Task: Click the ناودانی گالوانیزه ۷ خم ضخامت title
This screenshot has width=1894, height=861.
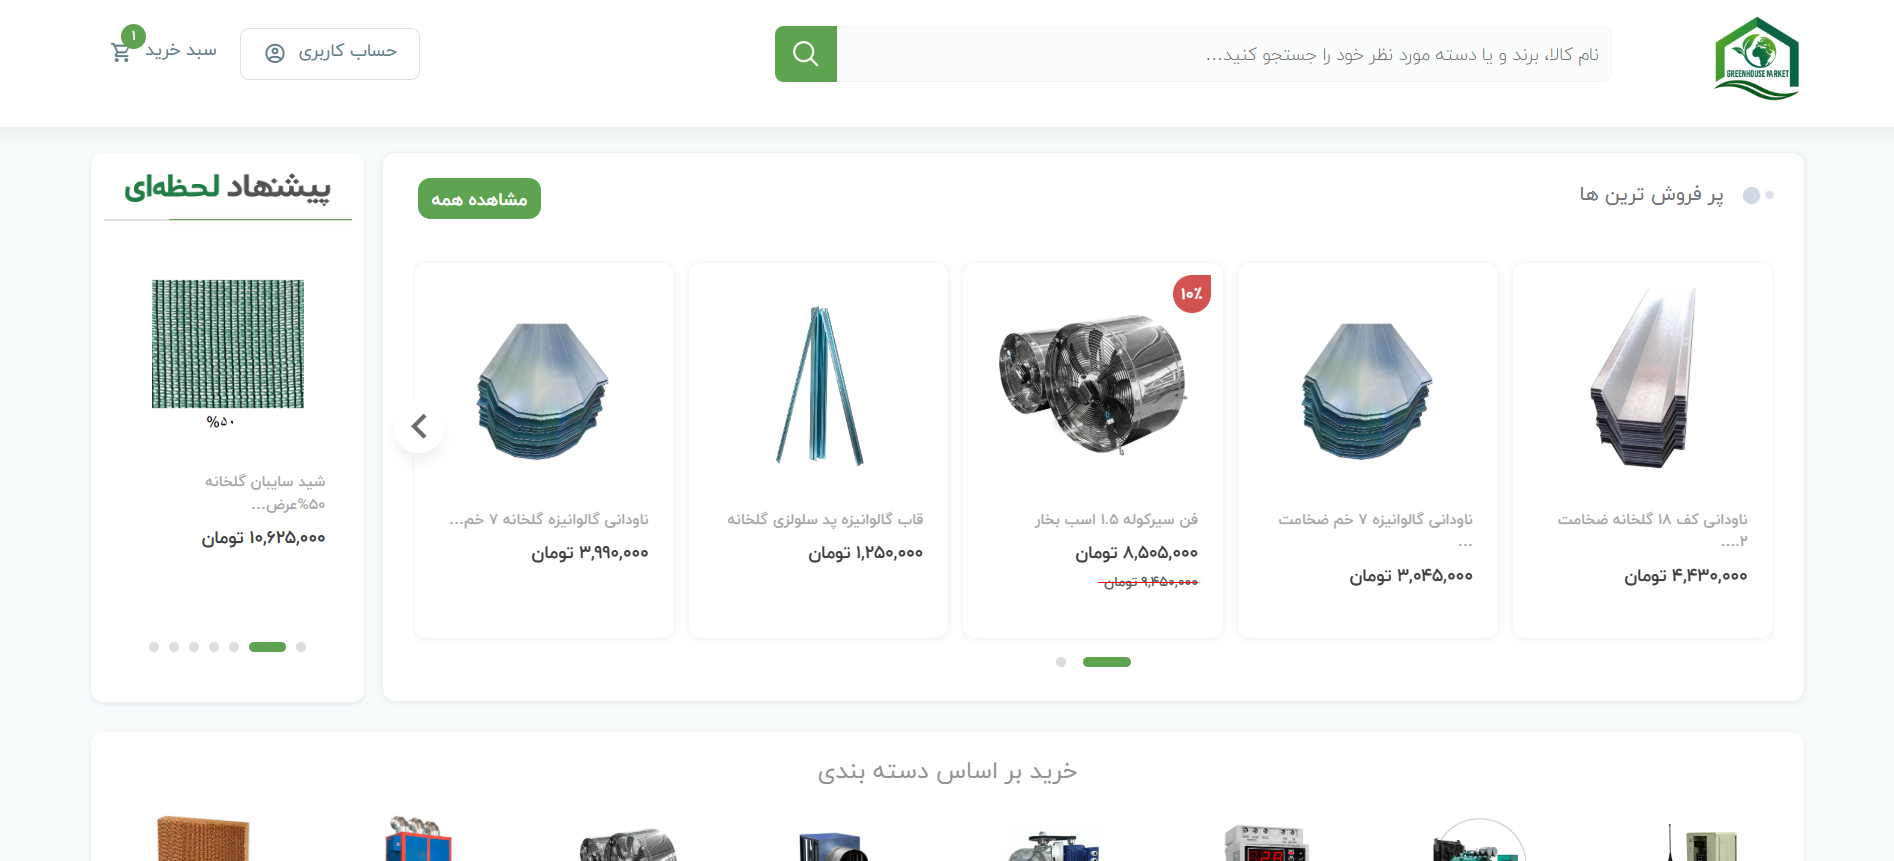Action: click(x=1375, y=530)
